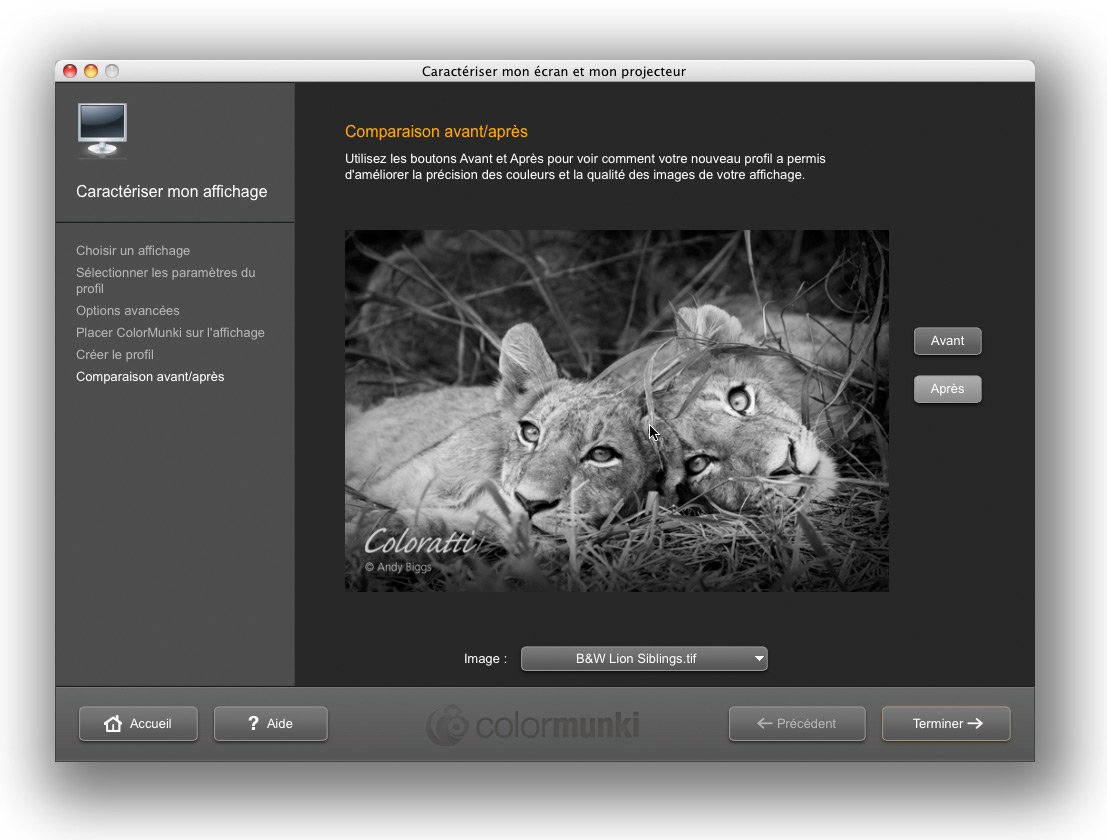Select 'Comparaison avant/après' step
Image resolution: width=1107 pixels, height=840 pixels.
(x=150, y=377)
